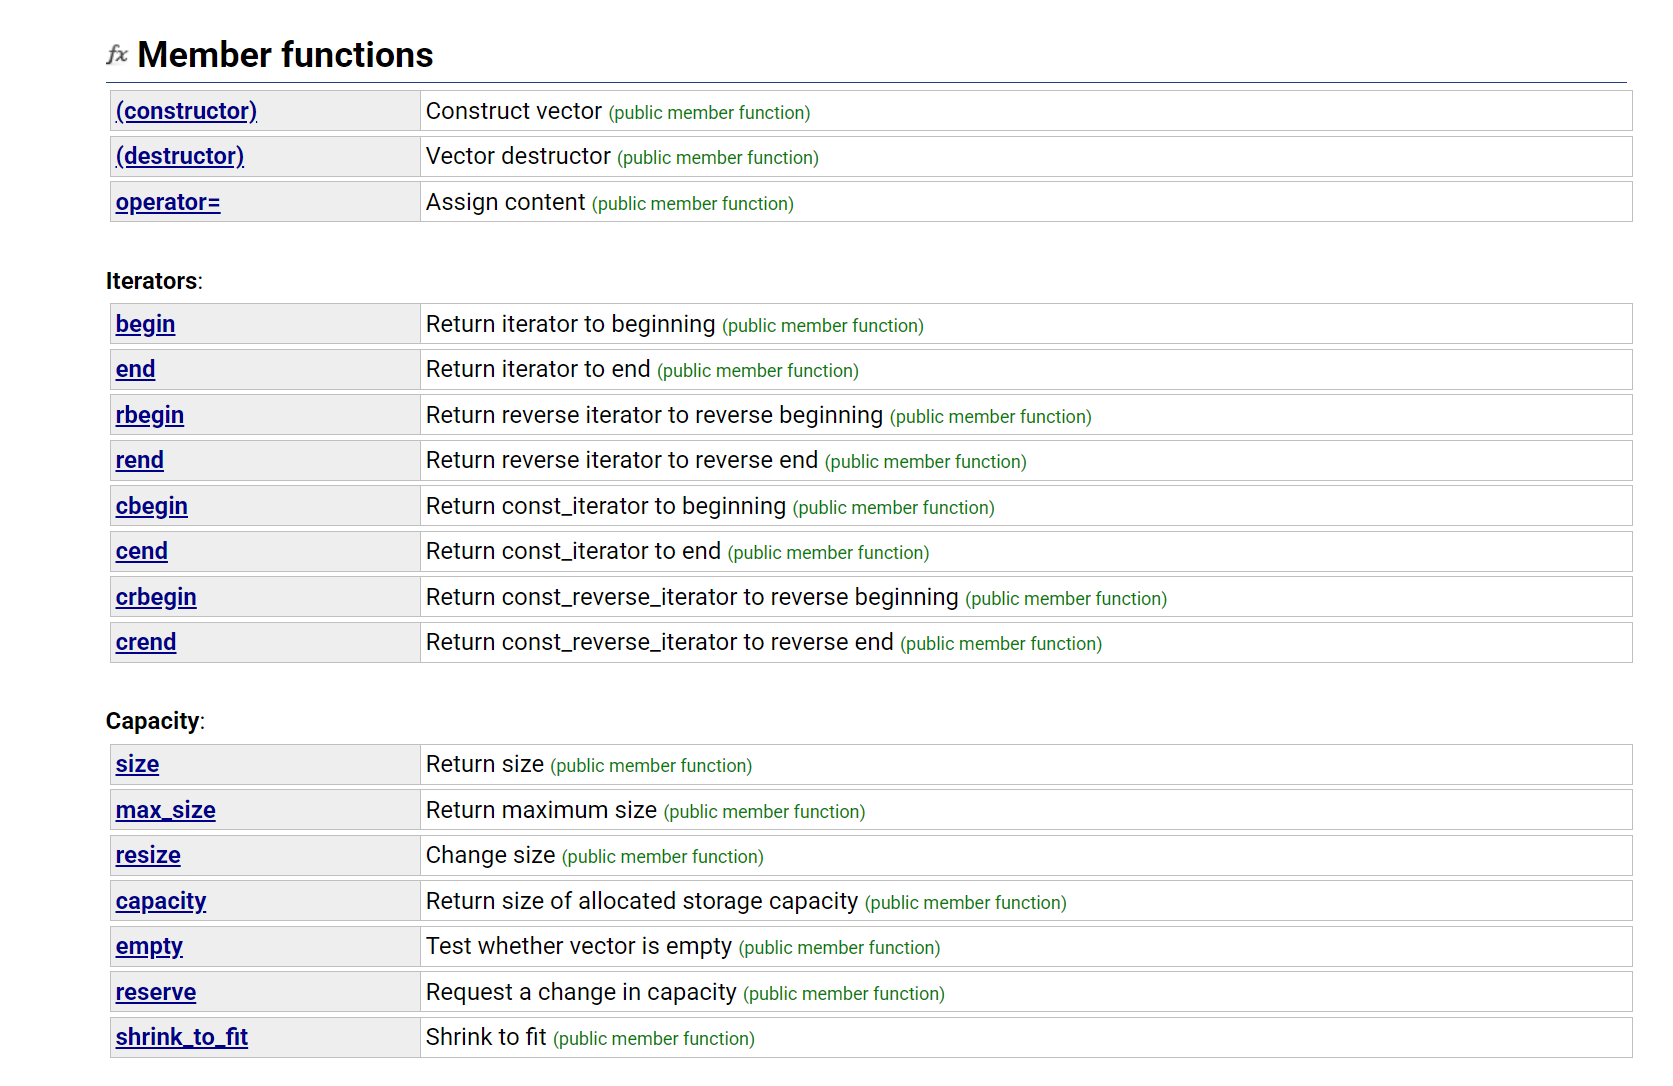Click the operator= link

[x=168, y=202]
